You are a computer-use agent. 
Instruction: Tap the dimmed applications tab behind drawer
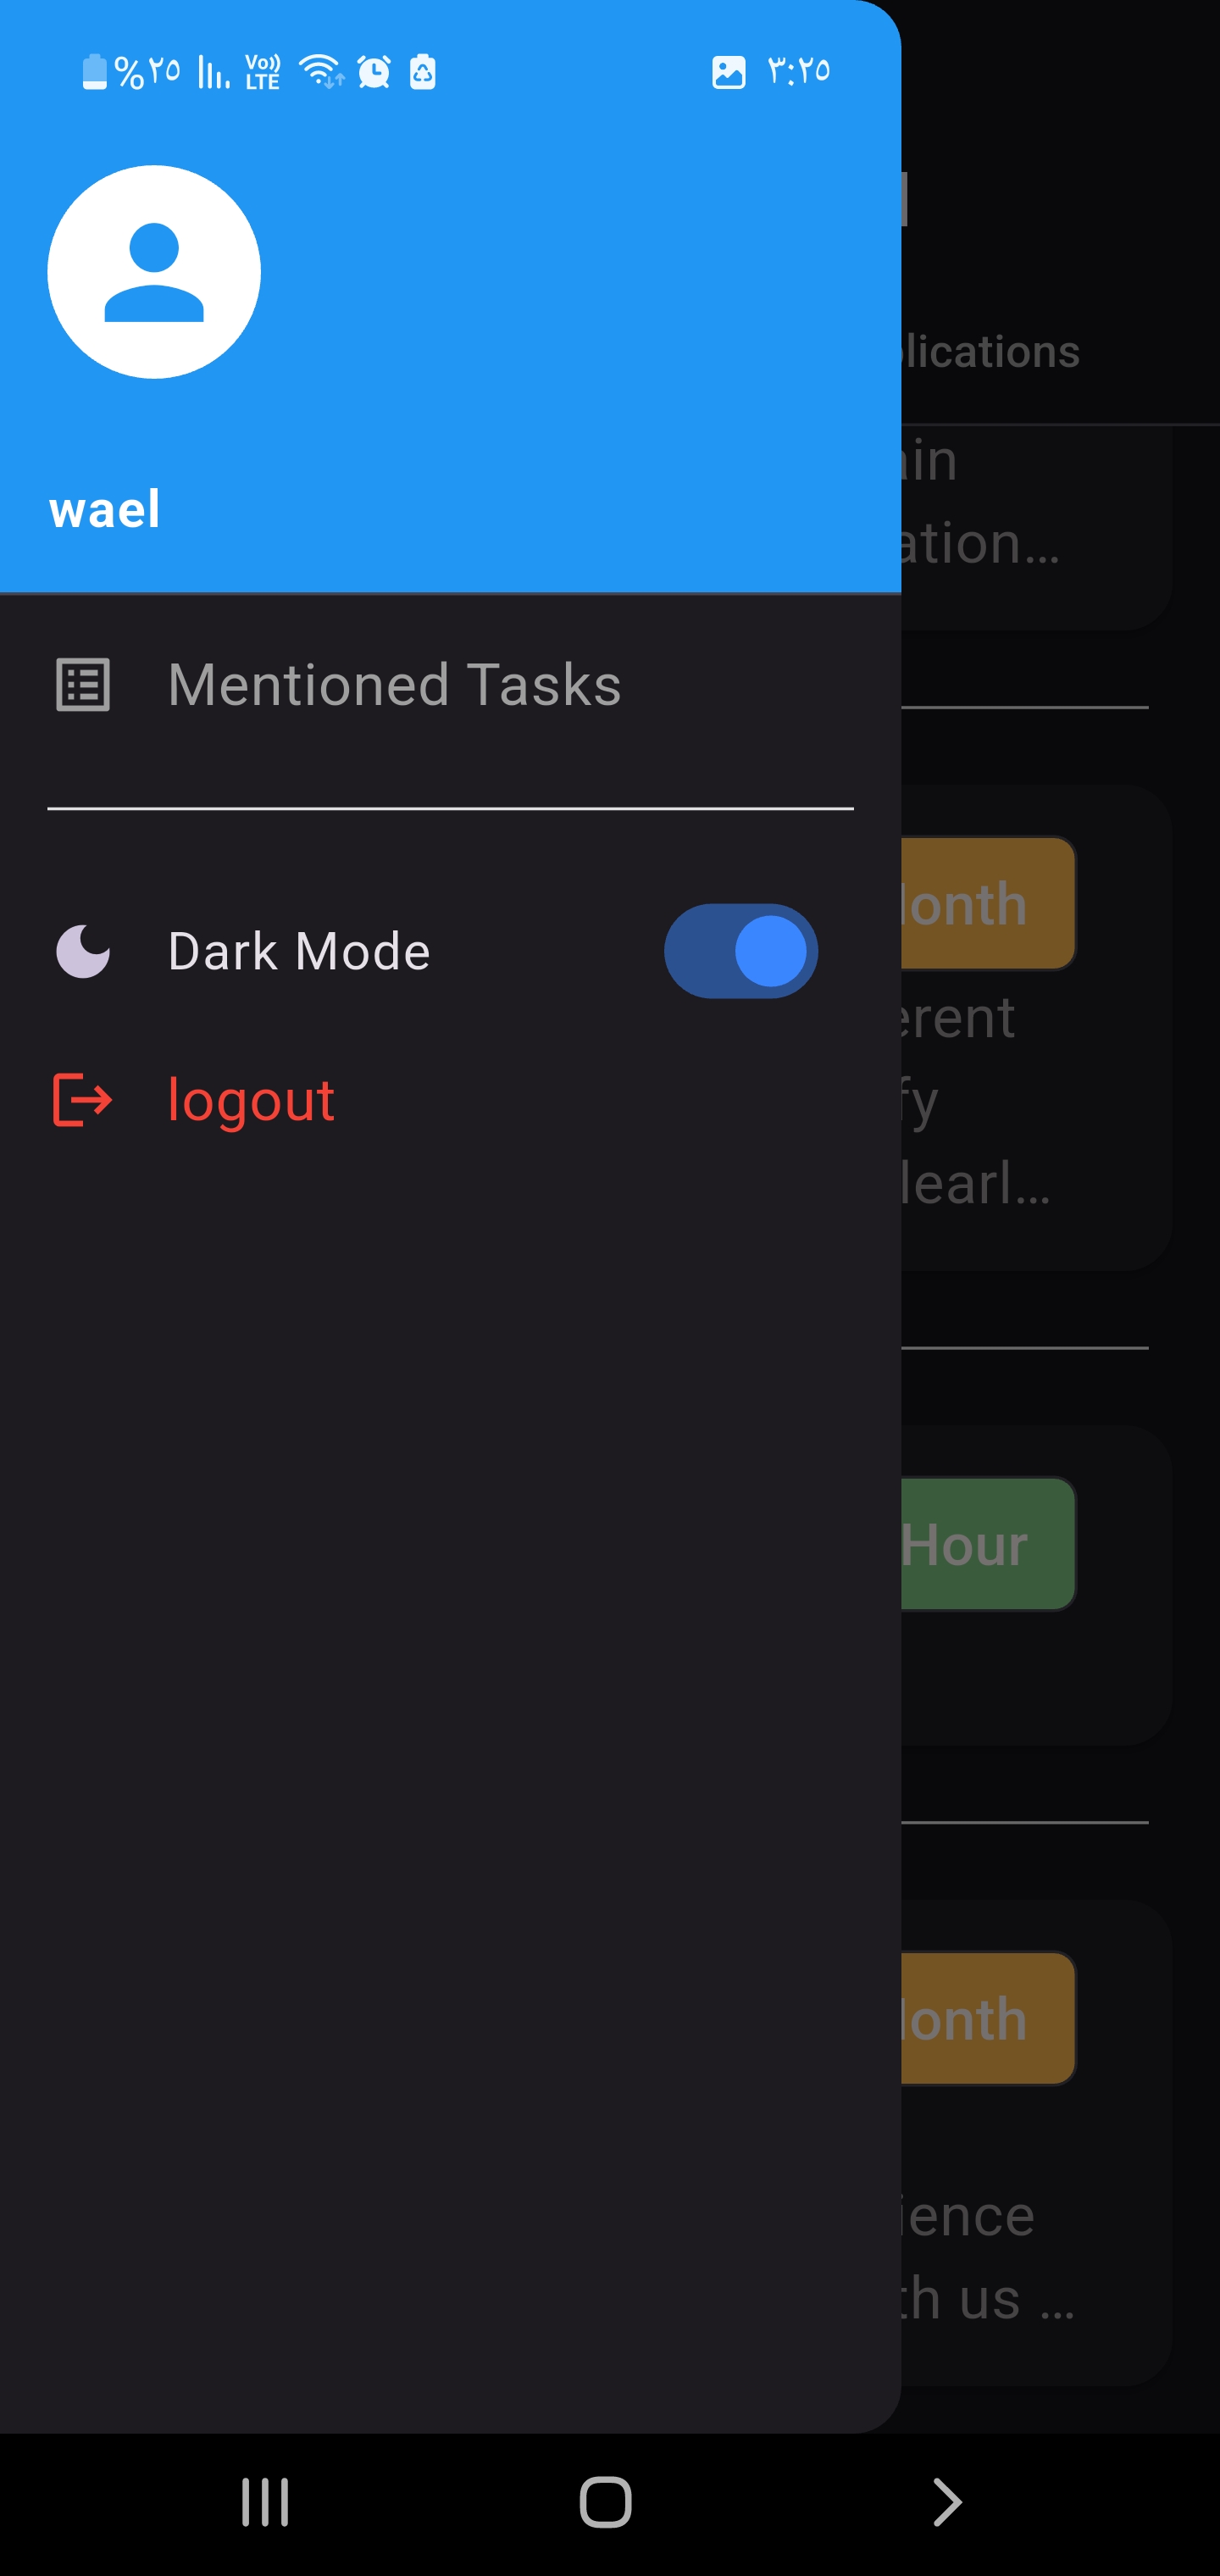(x=990, y=351)
